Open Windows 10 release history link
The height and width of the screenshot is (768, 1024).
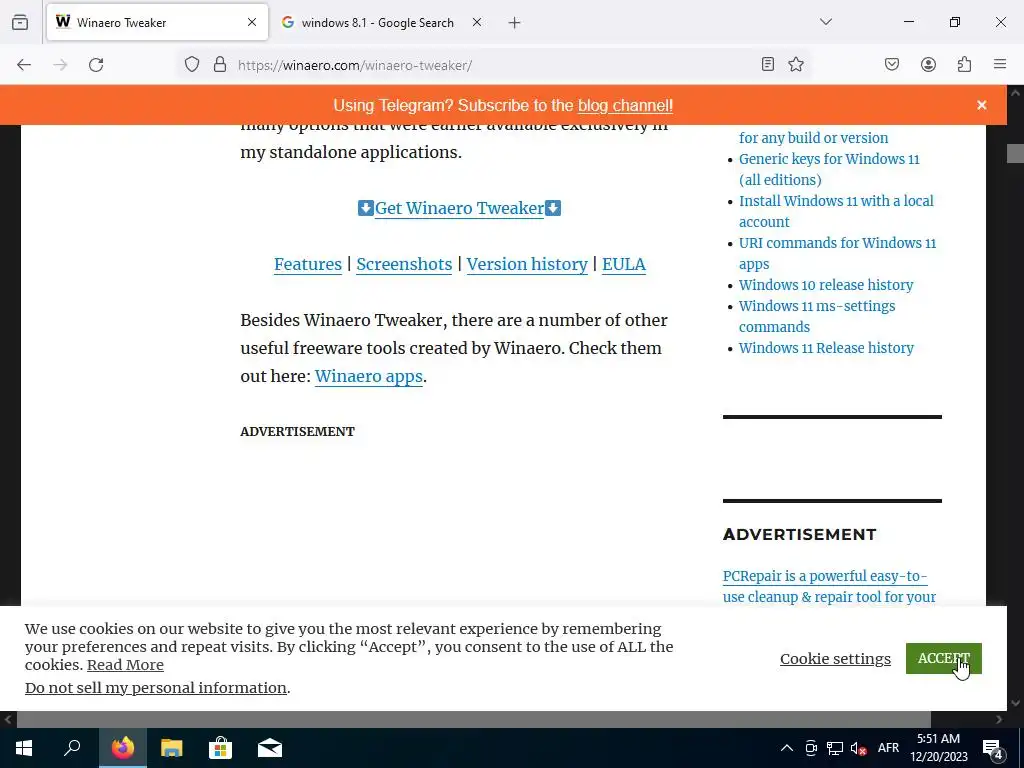tap(826, 285)
